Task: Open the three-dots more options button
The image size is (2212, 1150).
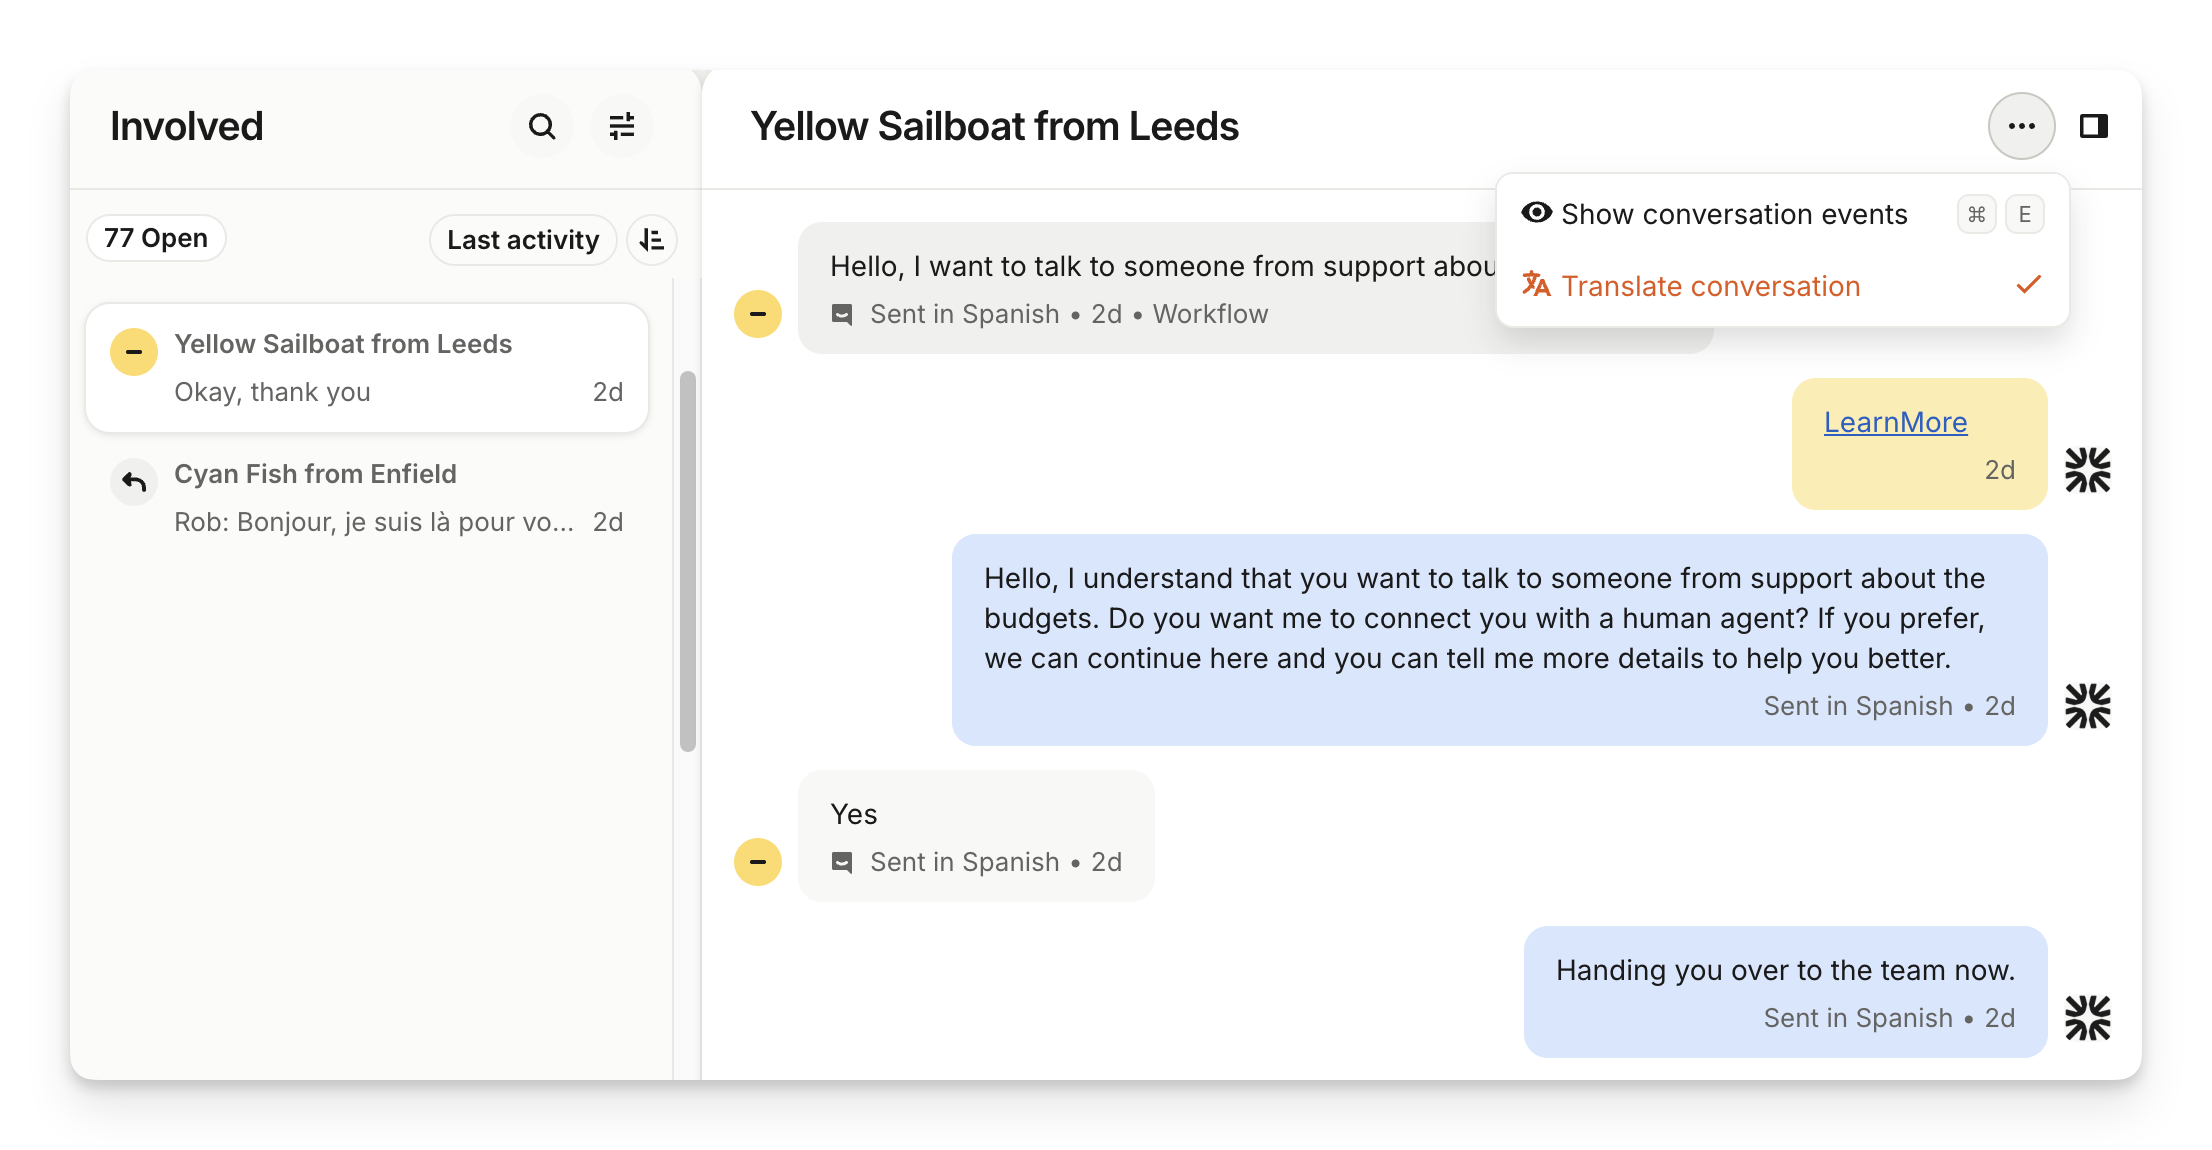Action: 2021,127
